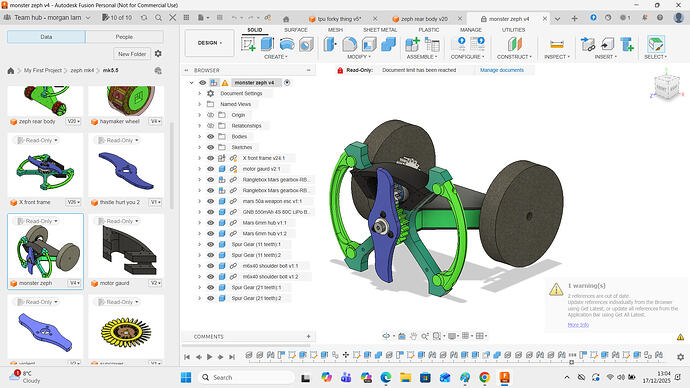Click the Select tool icon
The image size is (690, 388).
click(x=656, y=44)
